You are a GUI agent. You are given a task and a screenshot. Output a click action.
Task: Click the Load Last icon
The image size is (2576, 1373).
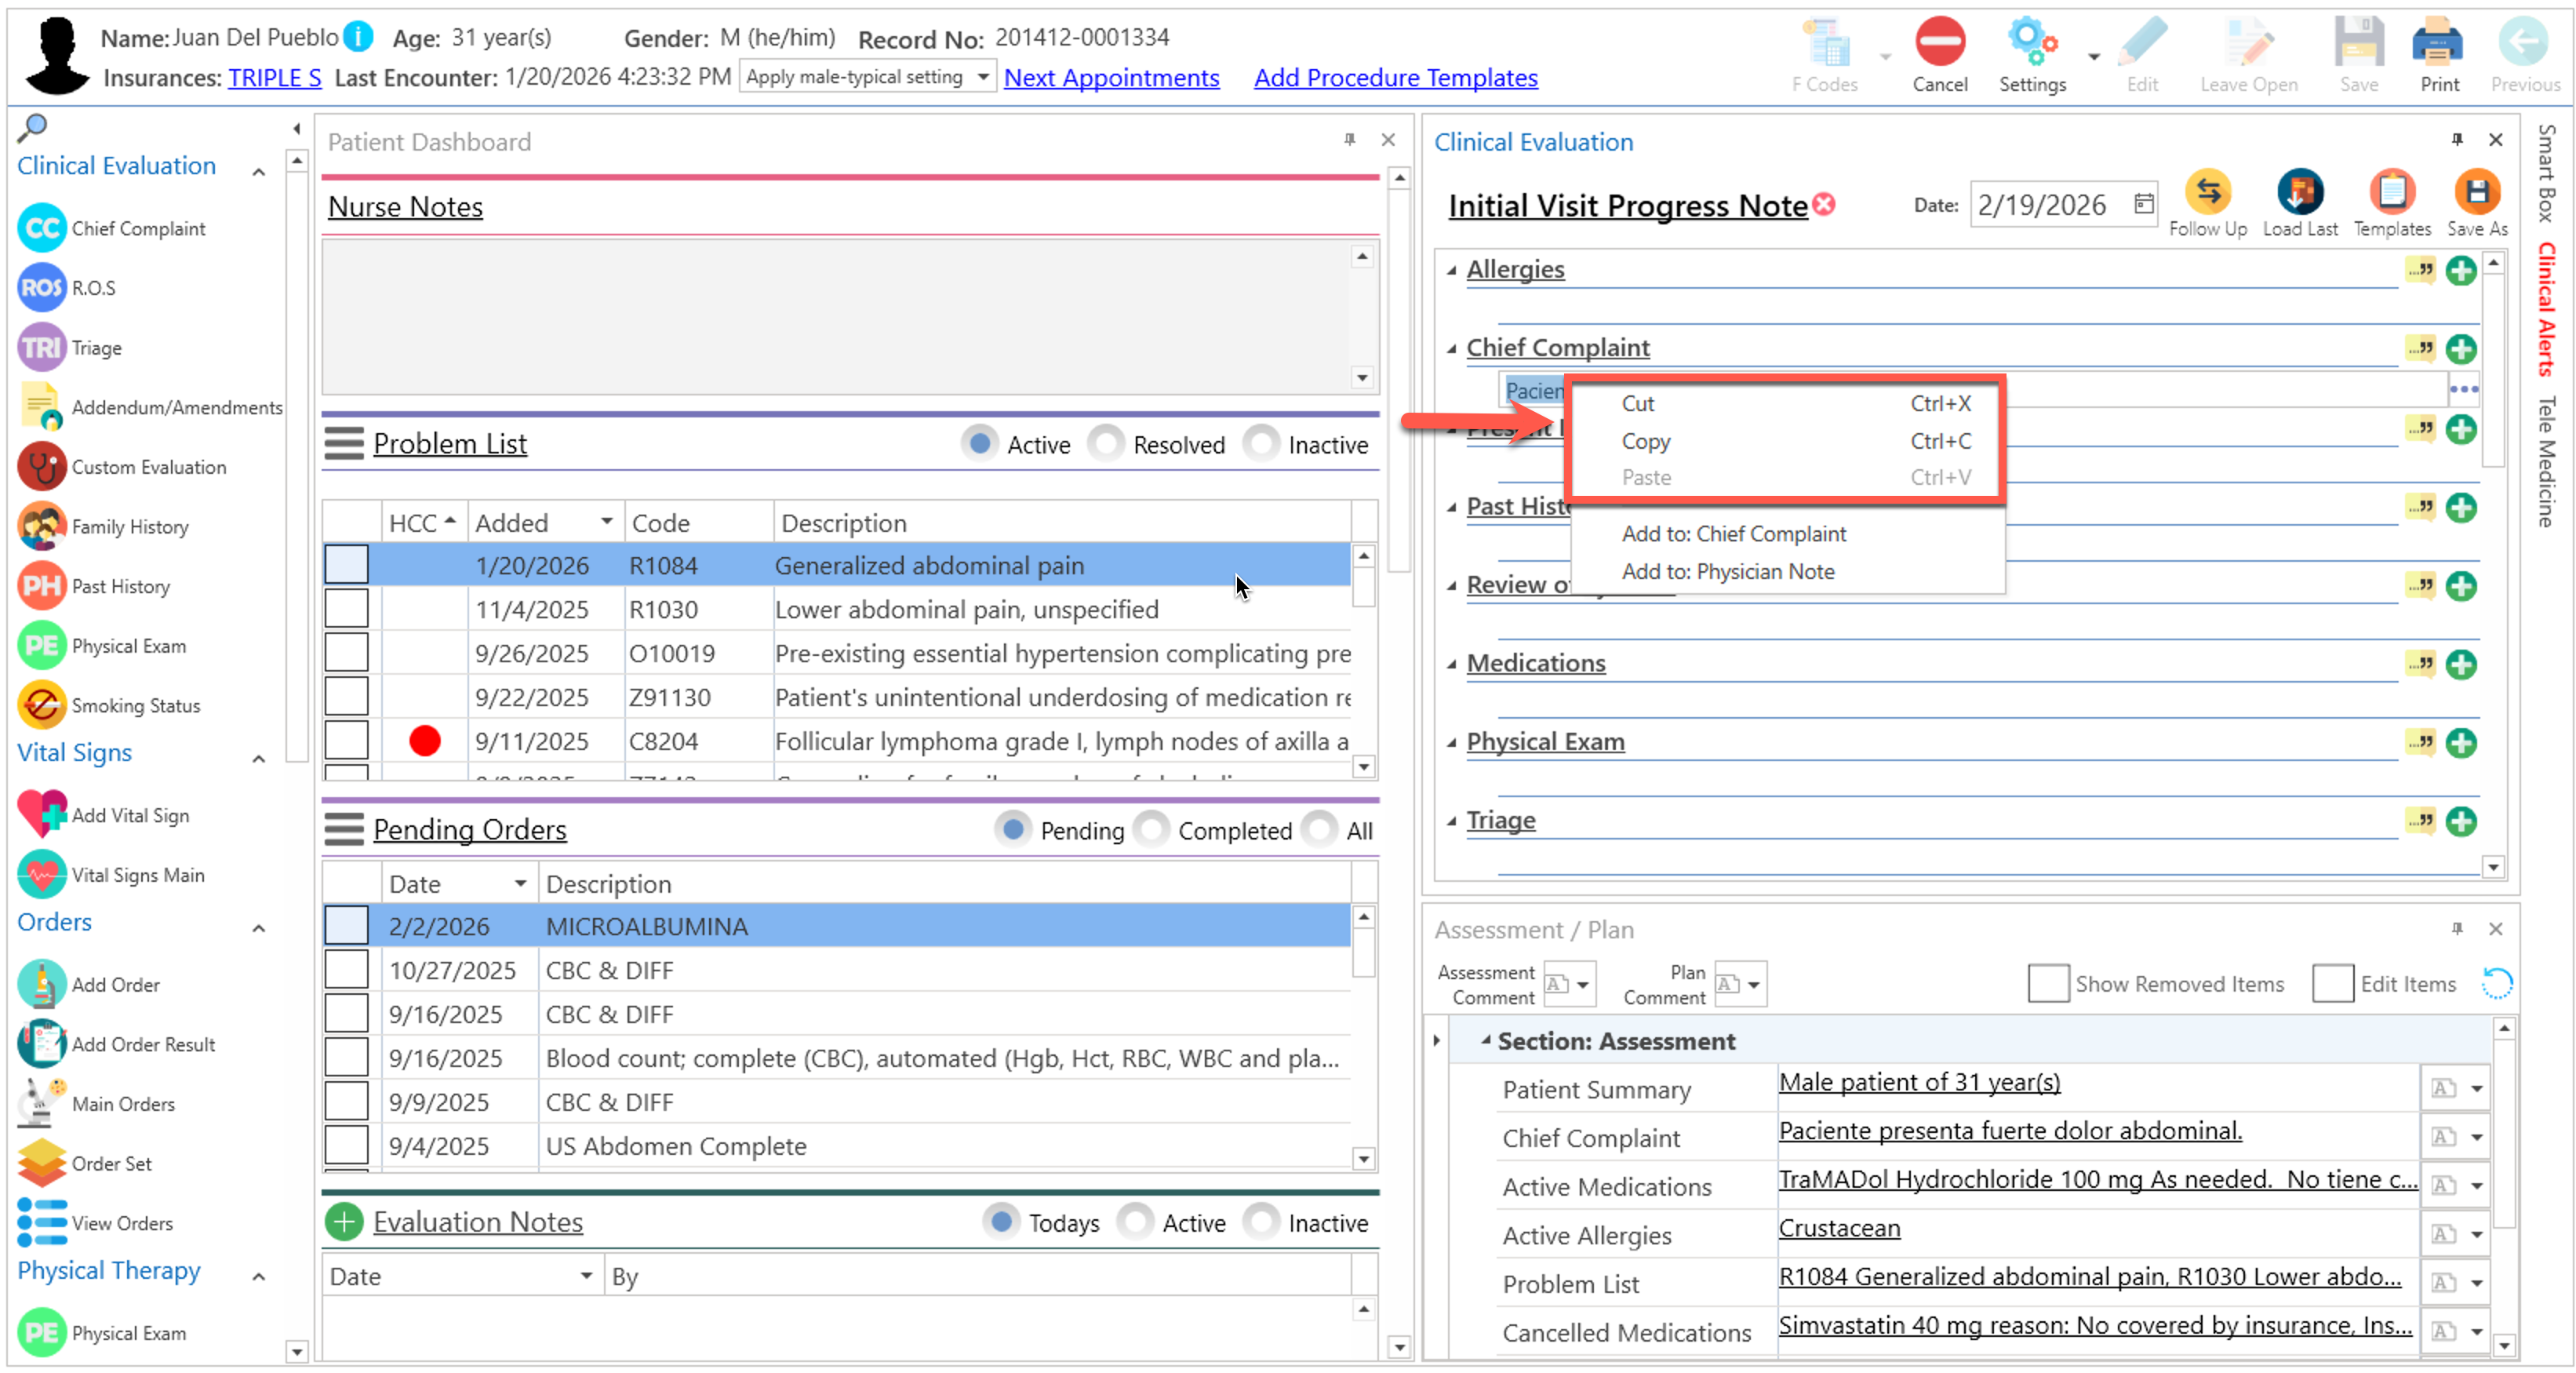click(2299, 192)
